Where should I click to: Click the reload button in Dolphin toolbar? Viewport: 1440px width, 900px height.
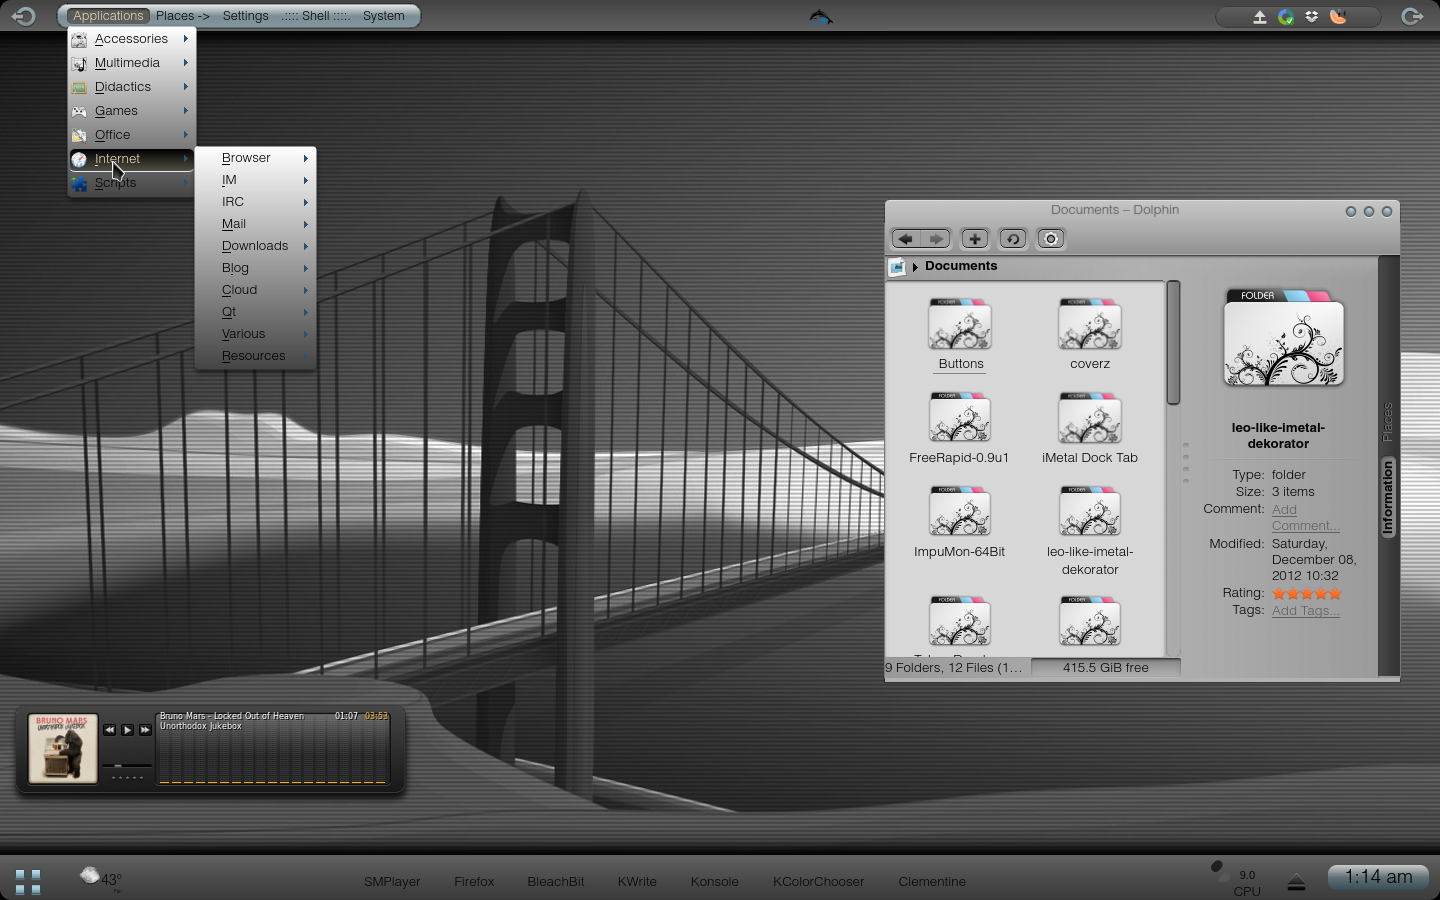1013,239
